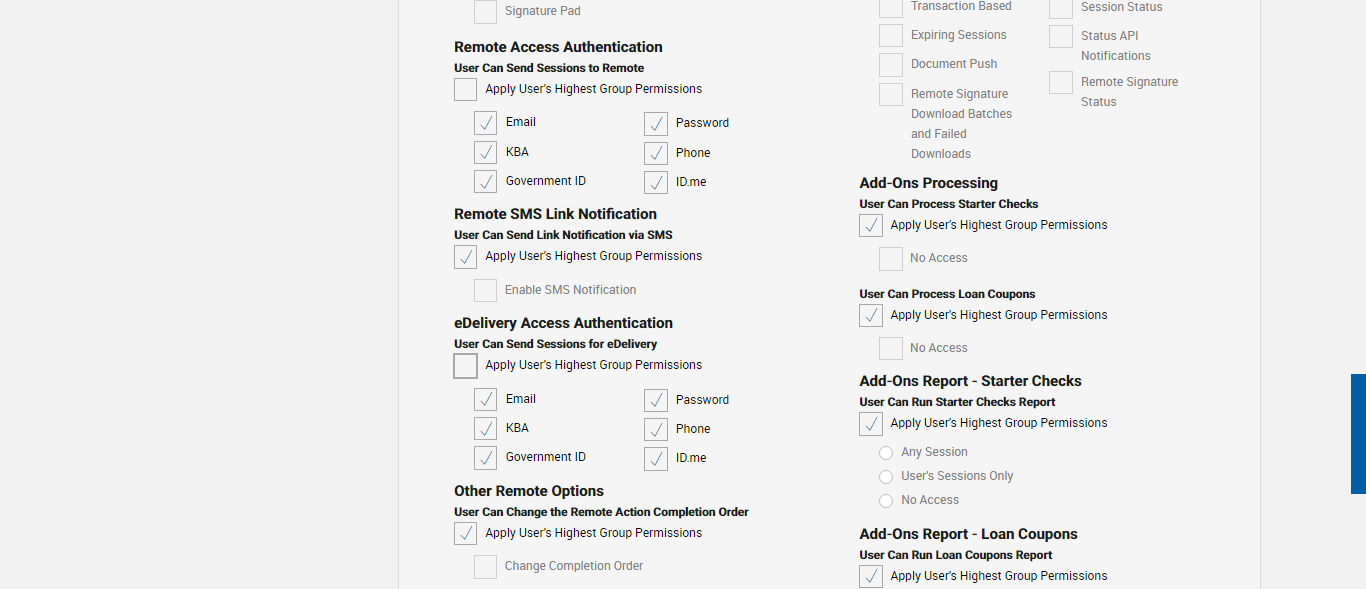Check the Signature Pad checkbox
Screen dimensions: 1366x589
[x=486, y=12]
